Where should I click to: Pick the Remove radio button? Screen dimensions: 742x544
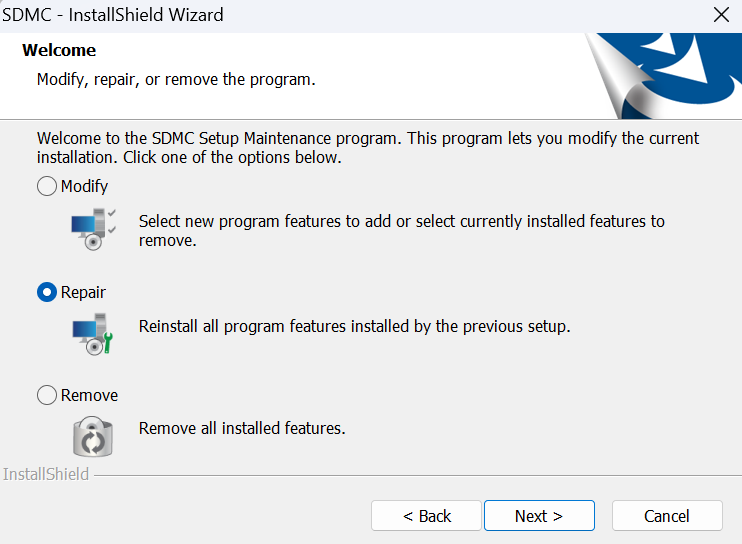[x=47, y=395]
